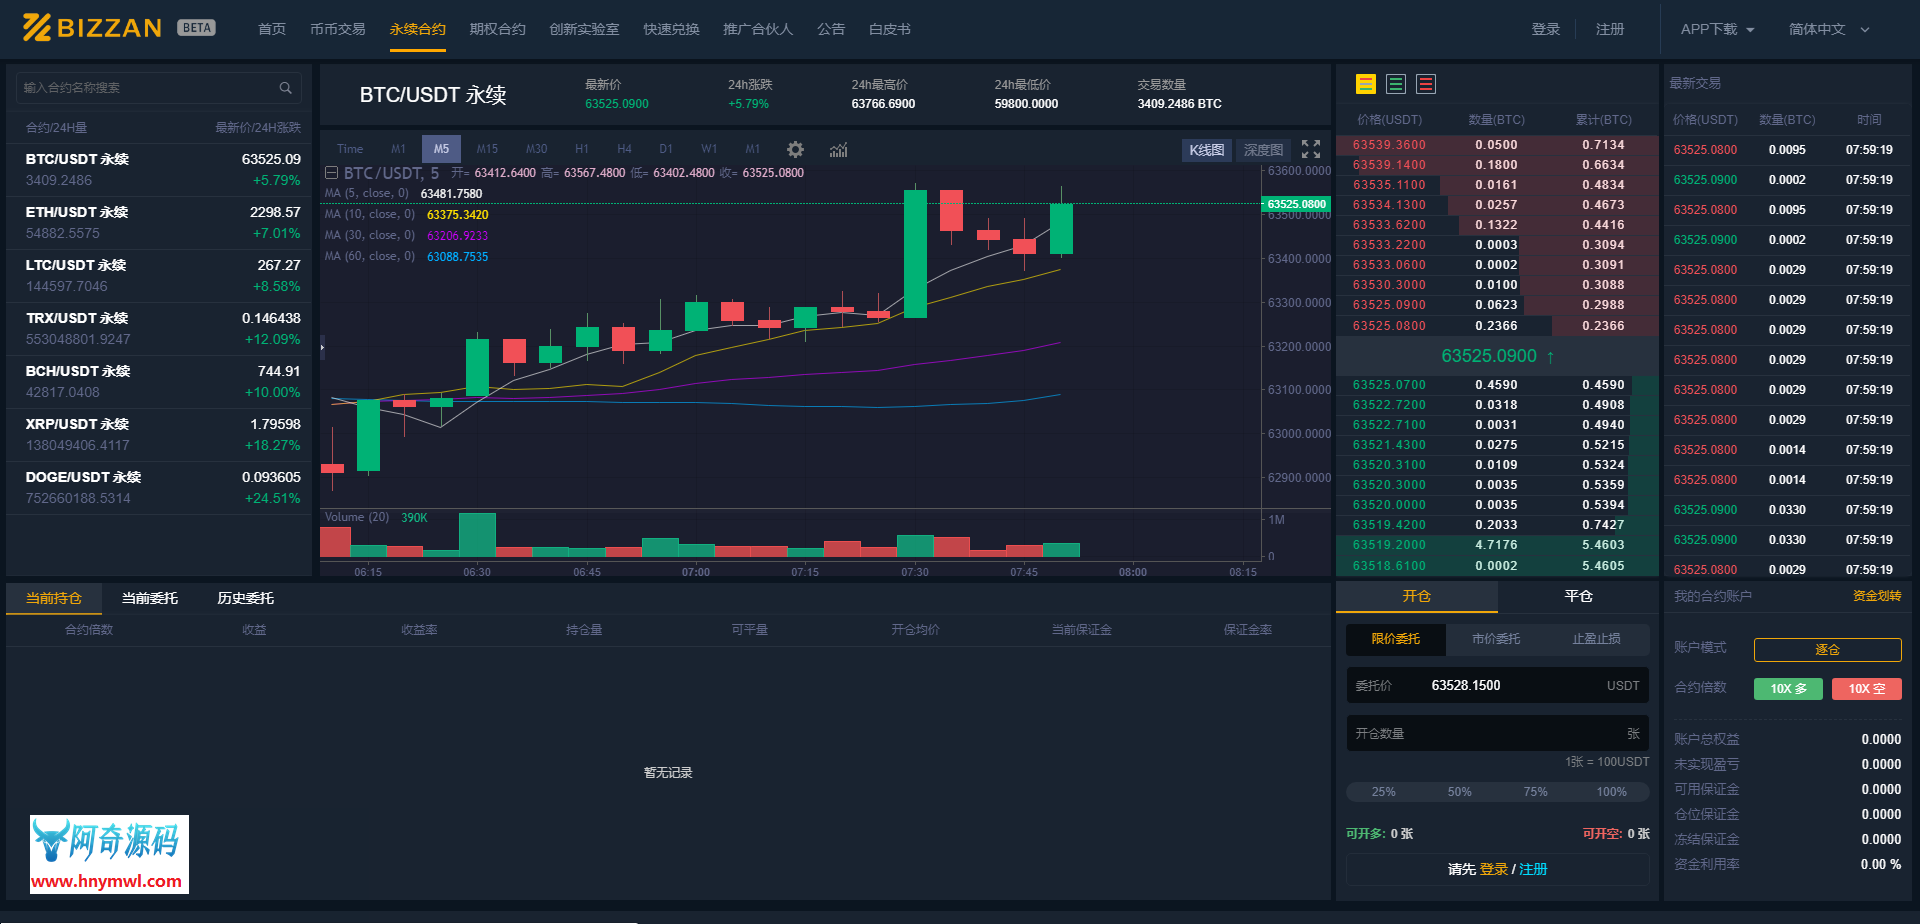Screen dimensions: 1920x924
Task: Show combined buy and sell order book
Action: [x=1365, y=85]
